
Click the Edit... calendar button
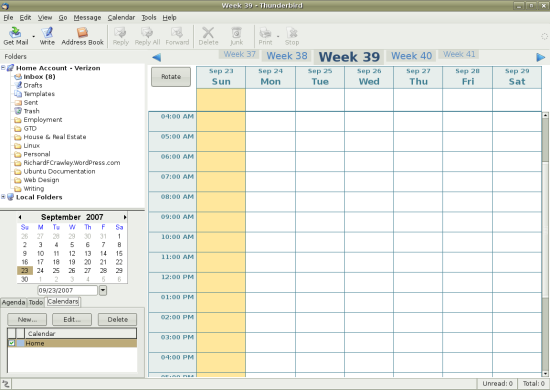(x=72, y=320)
